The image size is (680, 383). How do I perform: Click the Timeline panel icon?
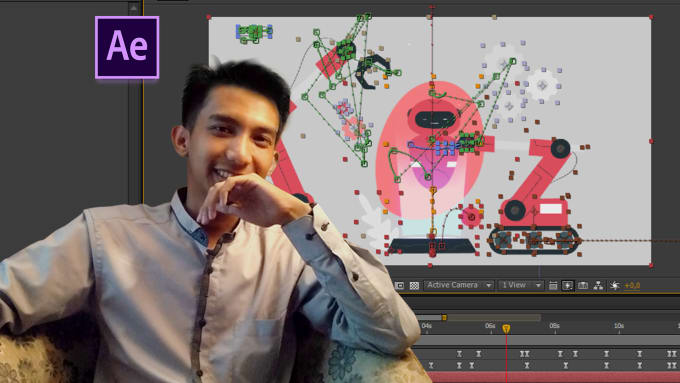tap(583, 285)
